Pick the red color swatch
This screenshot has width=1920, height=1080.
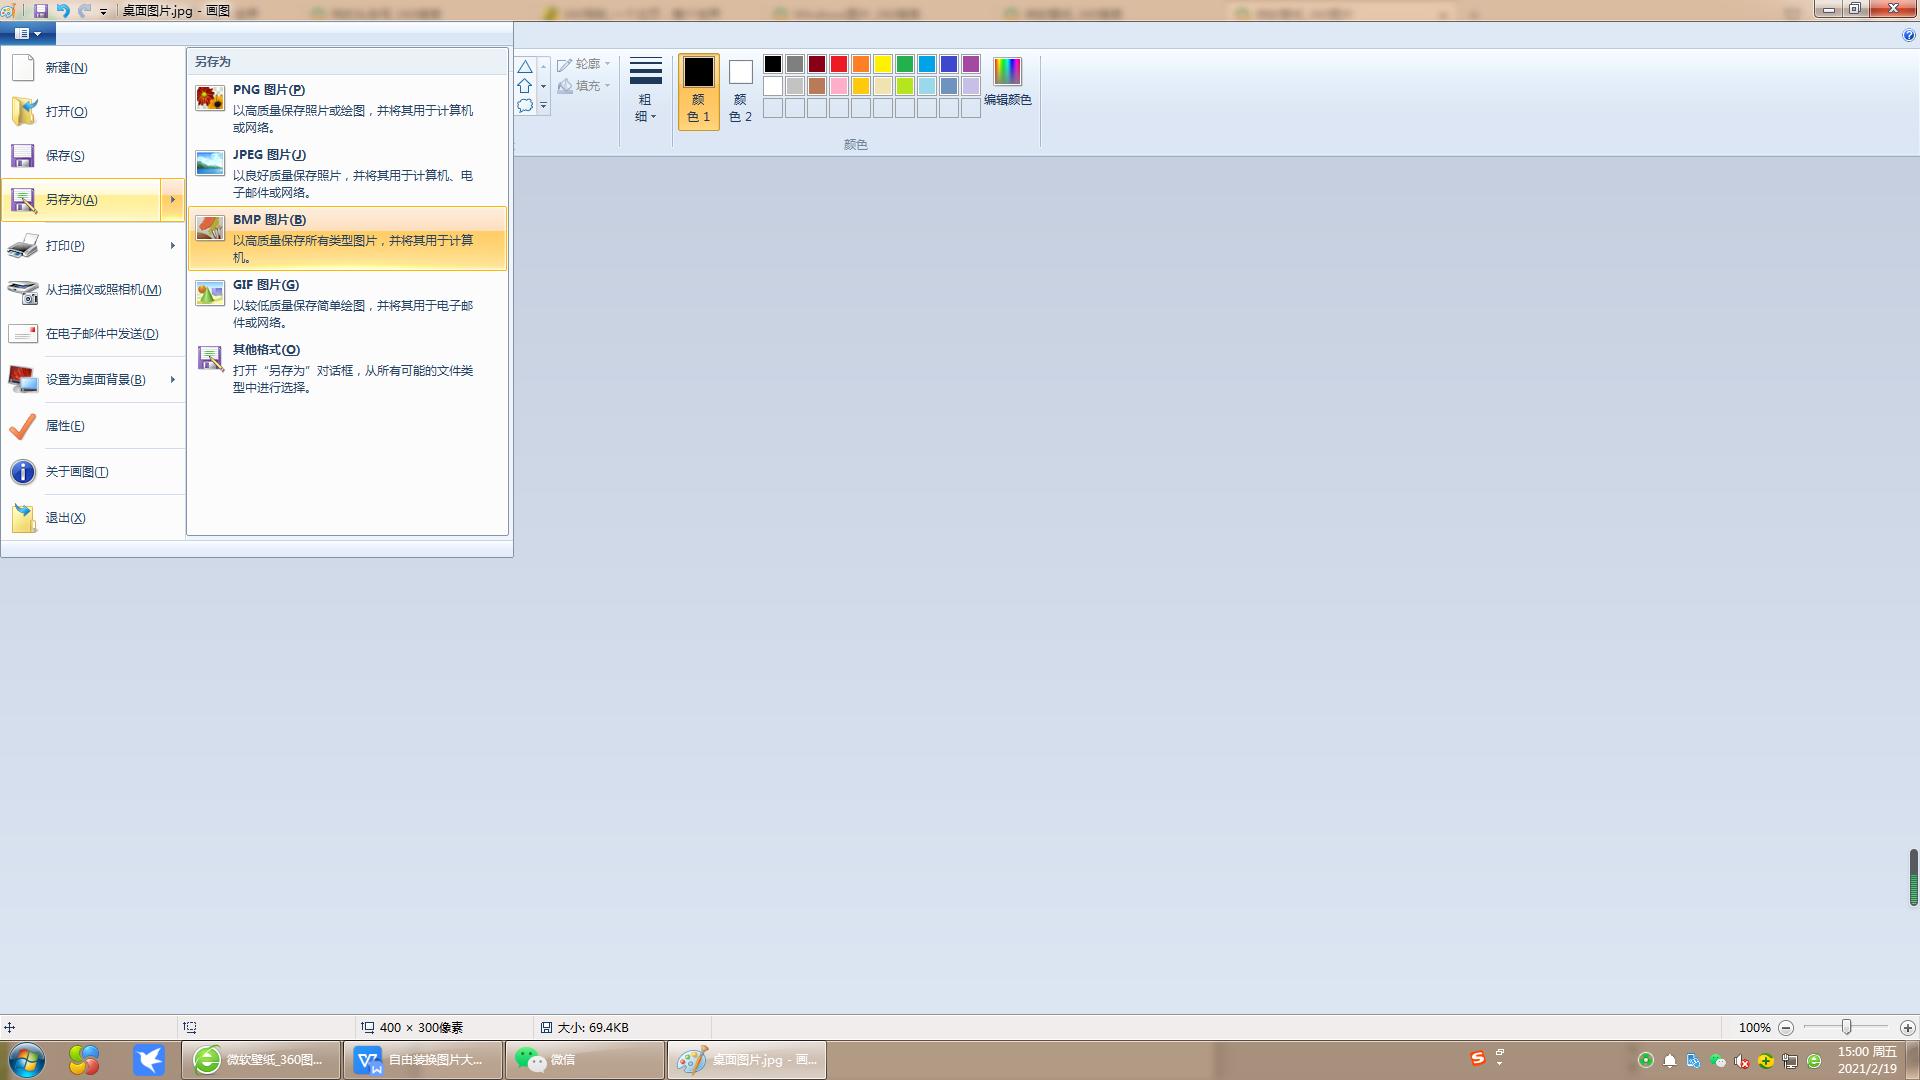(x=839, y=64)
